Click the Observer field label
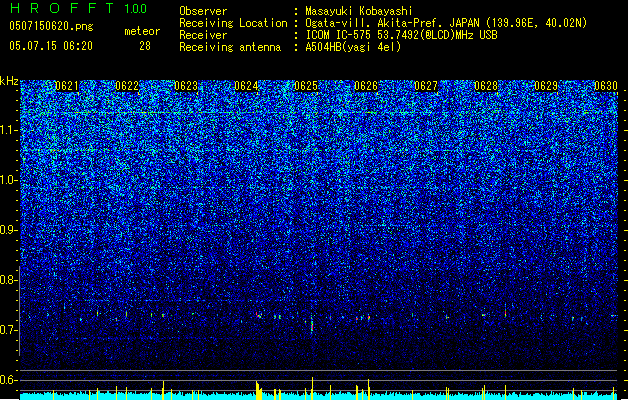 [x=203, y=11]
